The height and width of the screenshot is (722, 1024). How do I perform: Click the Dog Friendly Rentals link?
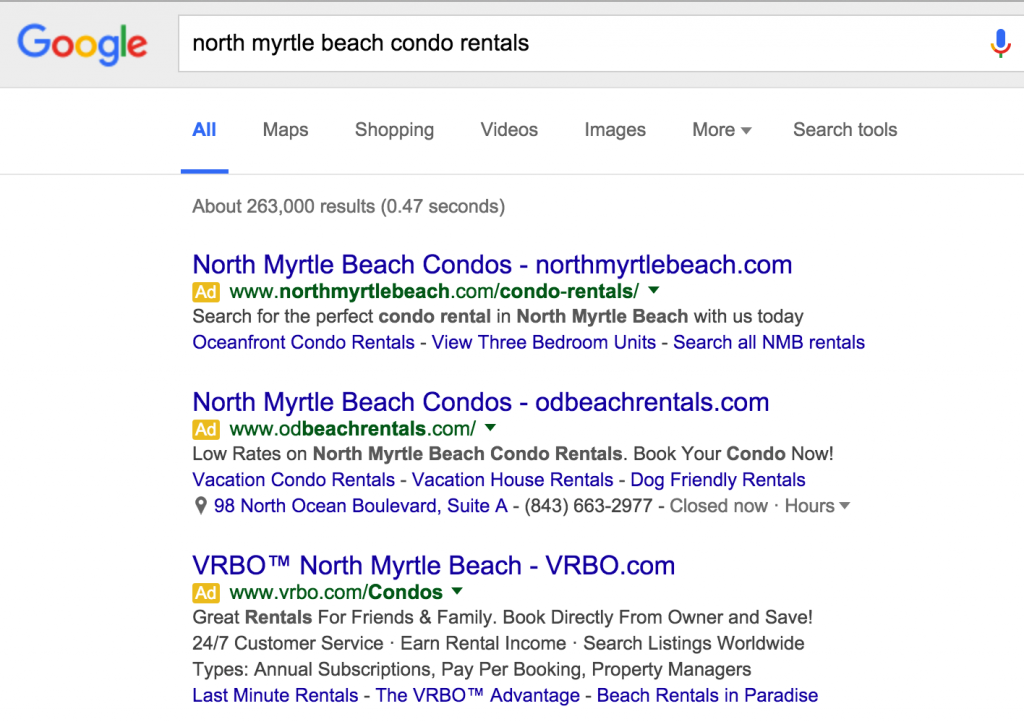click(x=717, y=480)
